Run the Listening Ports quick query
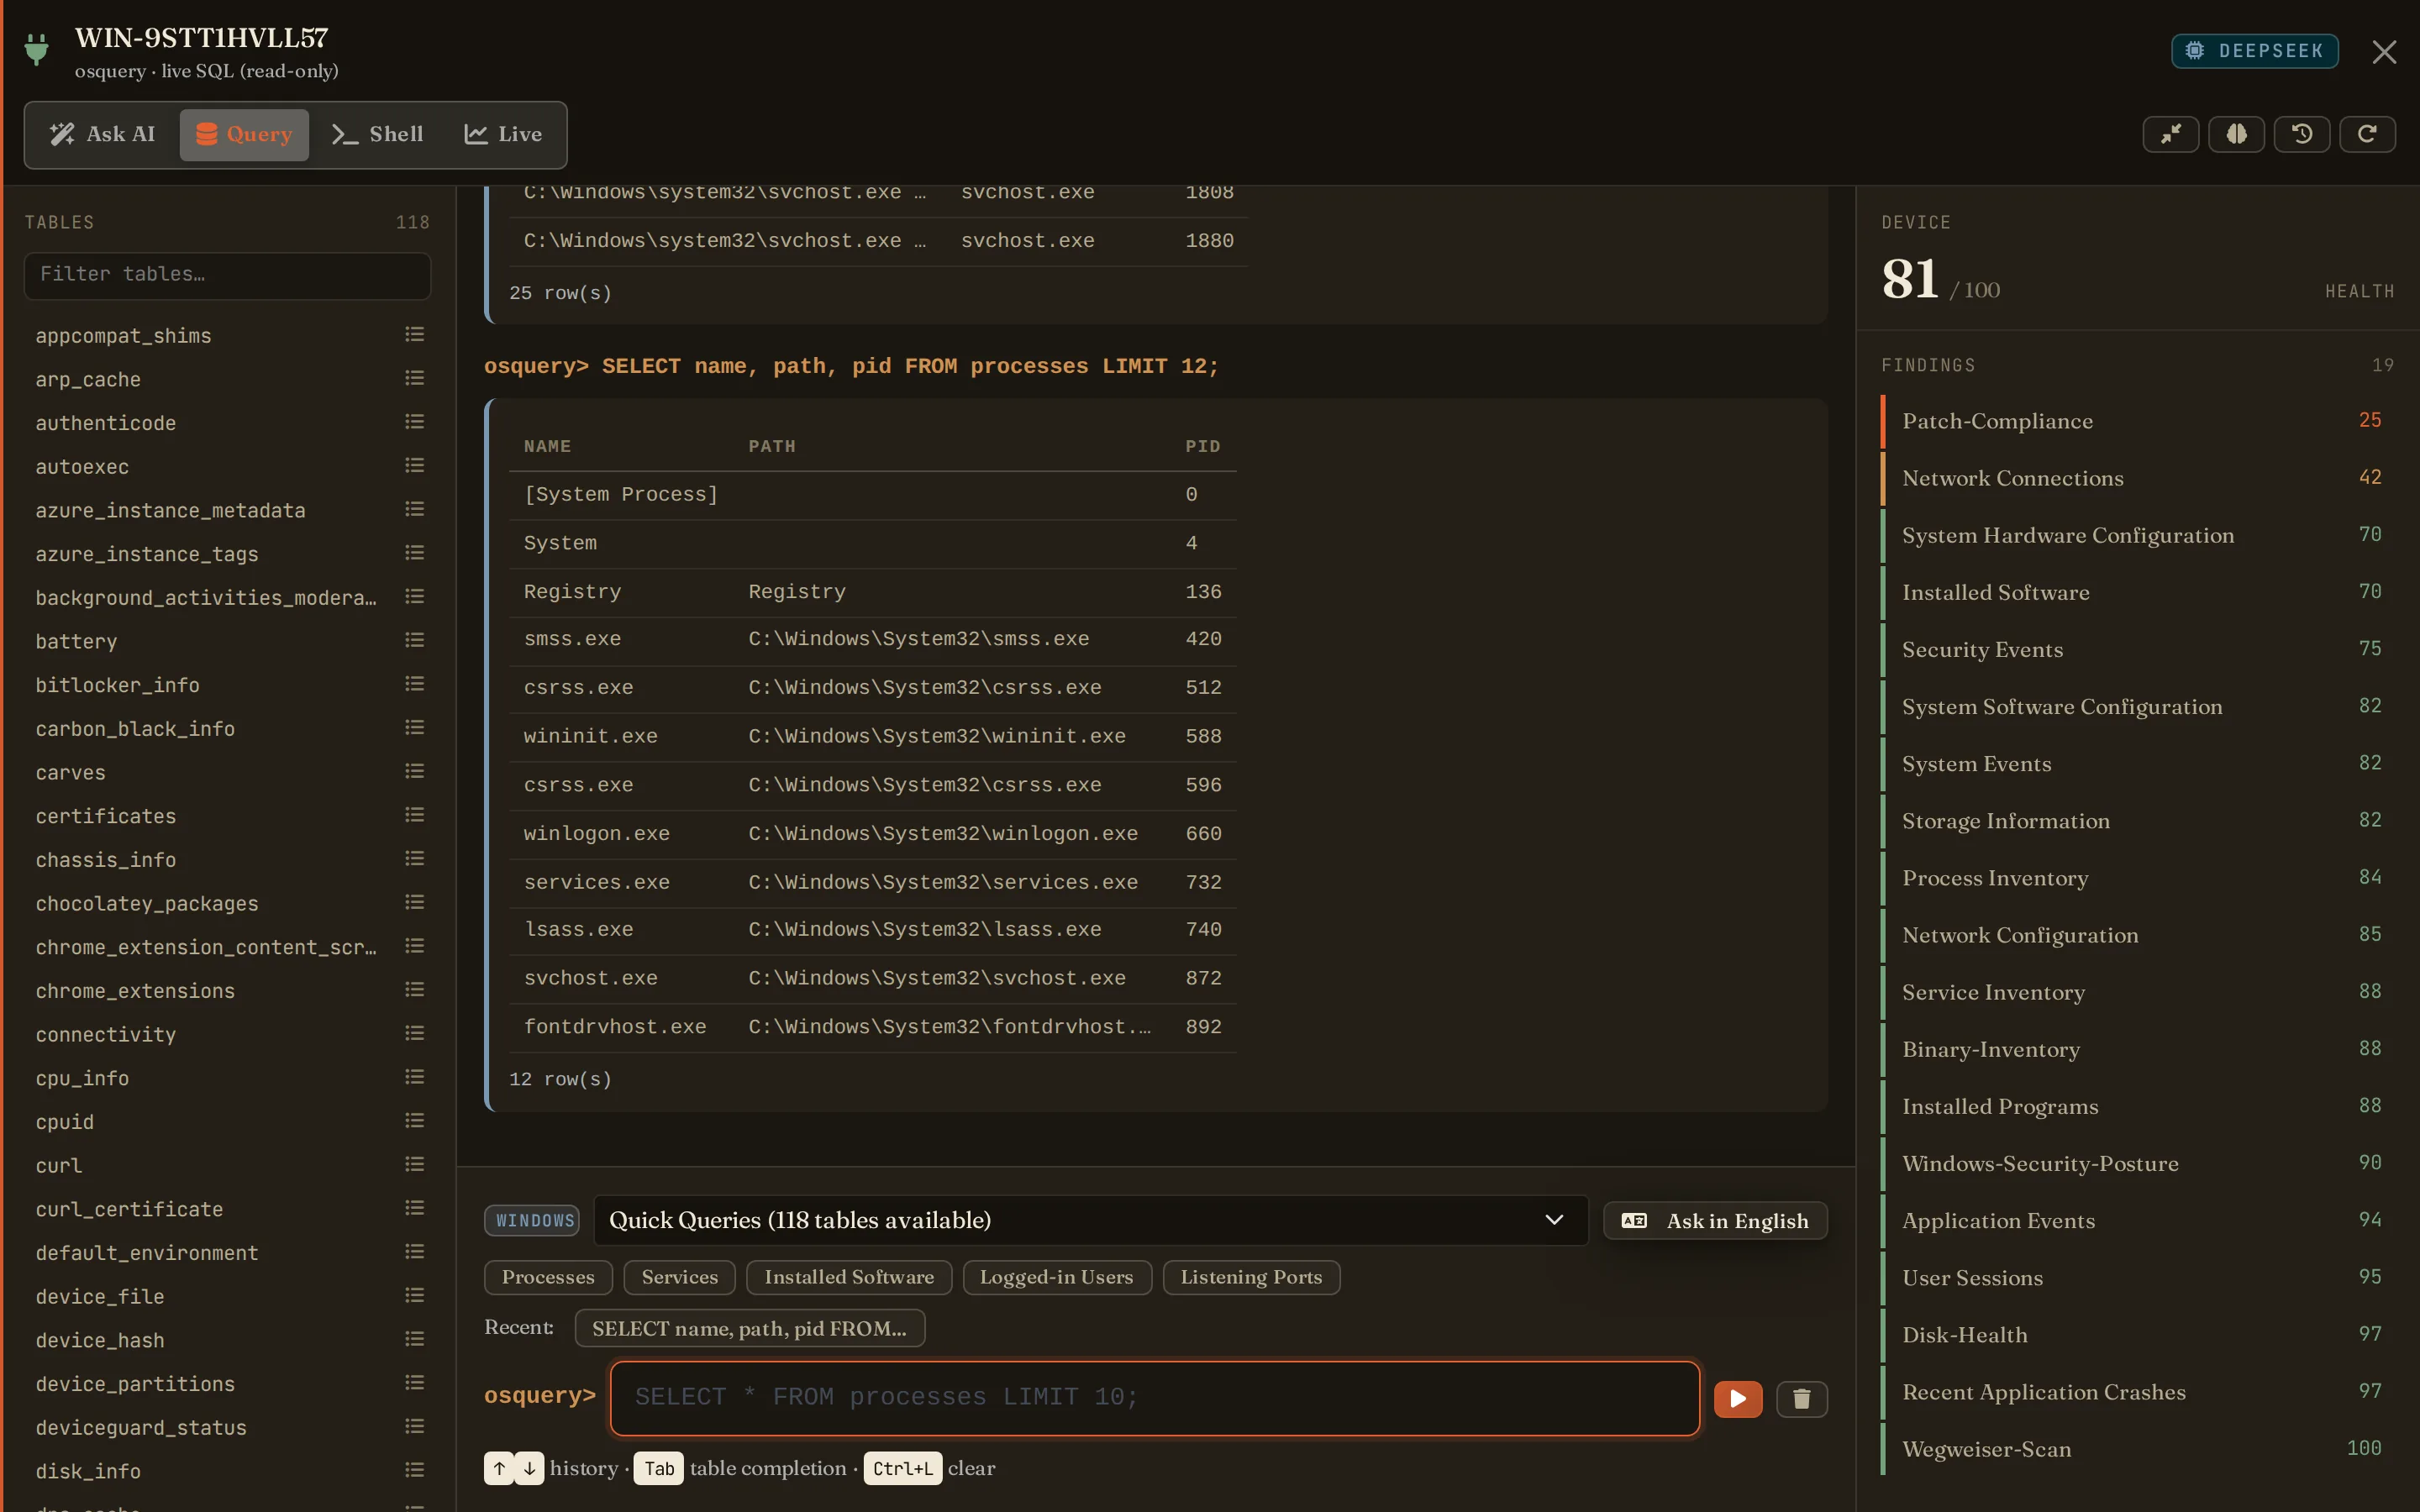 coord(1251,1277)
